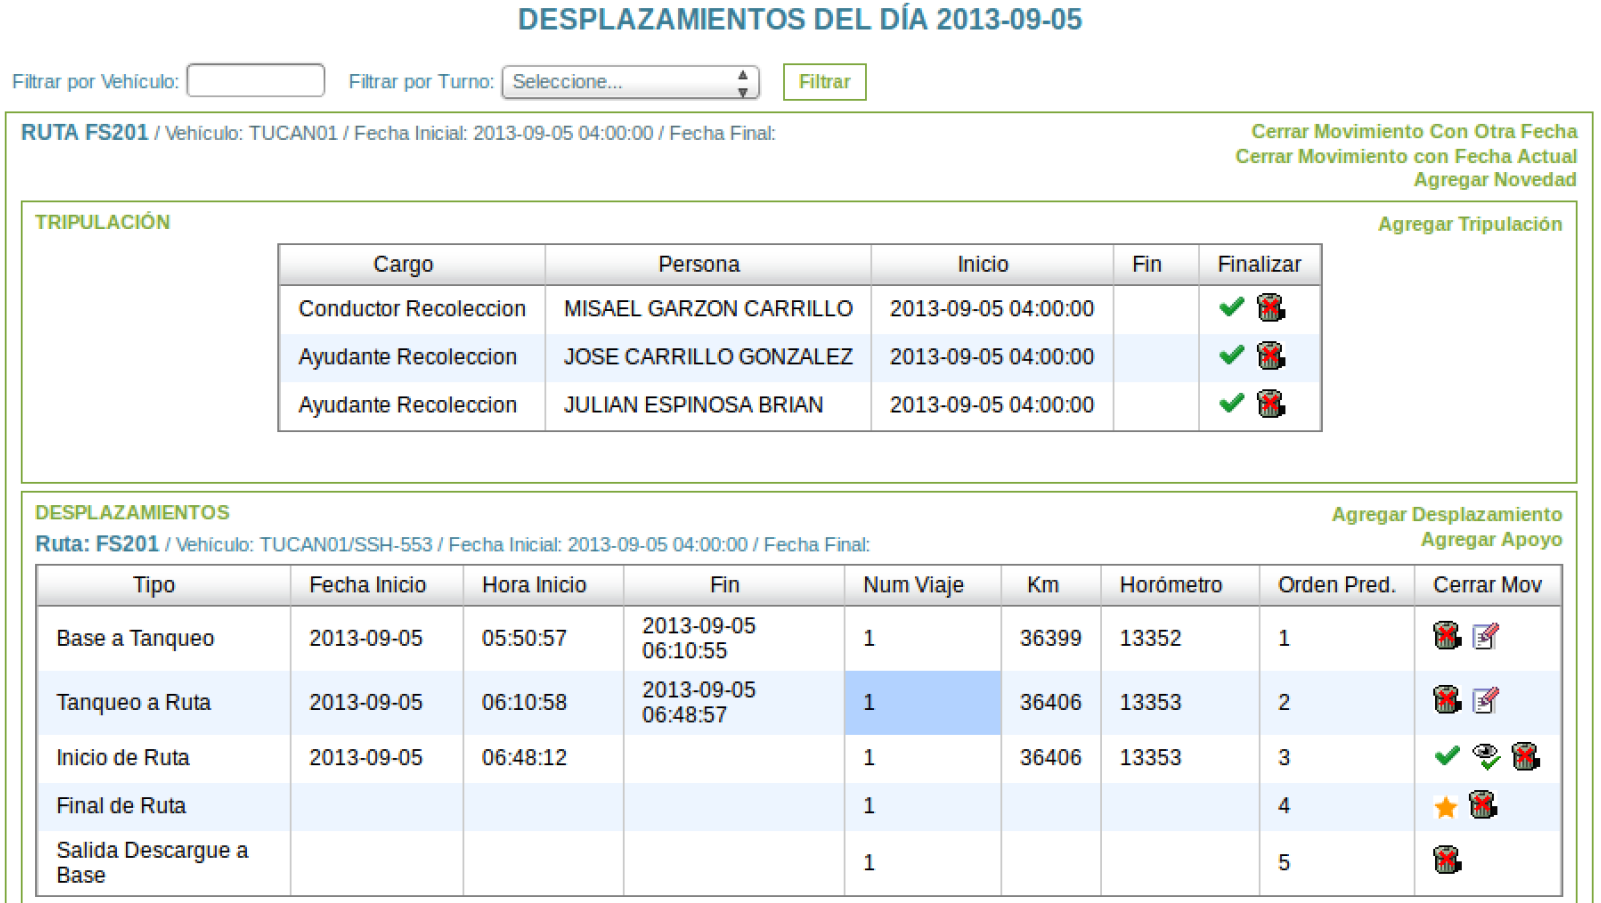Viewport: 1601px width, 903px height.
Task: Click the Cerrar Mov column header
Action: pos(1487,585)
